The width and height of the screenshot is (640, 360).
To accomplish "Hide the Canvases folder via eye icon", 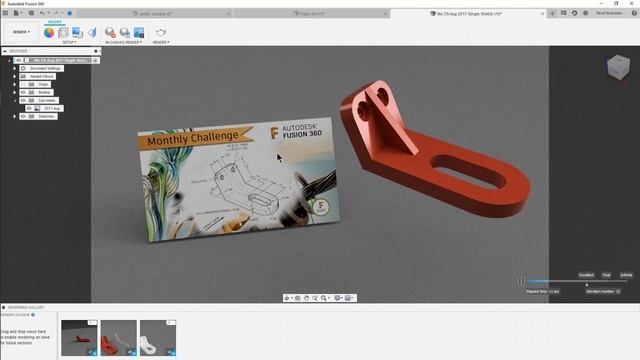I will [x=23, y=100].
